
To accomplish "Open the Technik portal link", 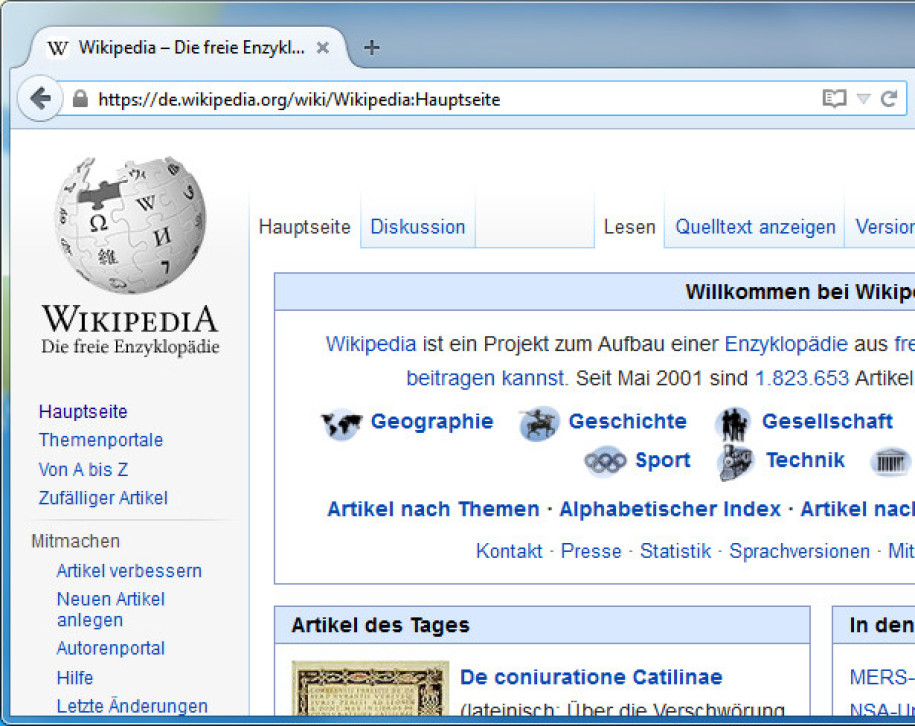I will [x=805, y=460].
